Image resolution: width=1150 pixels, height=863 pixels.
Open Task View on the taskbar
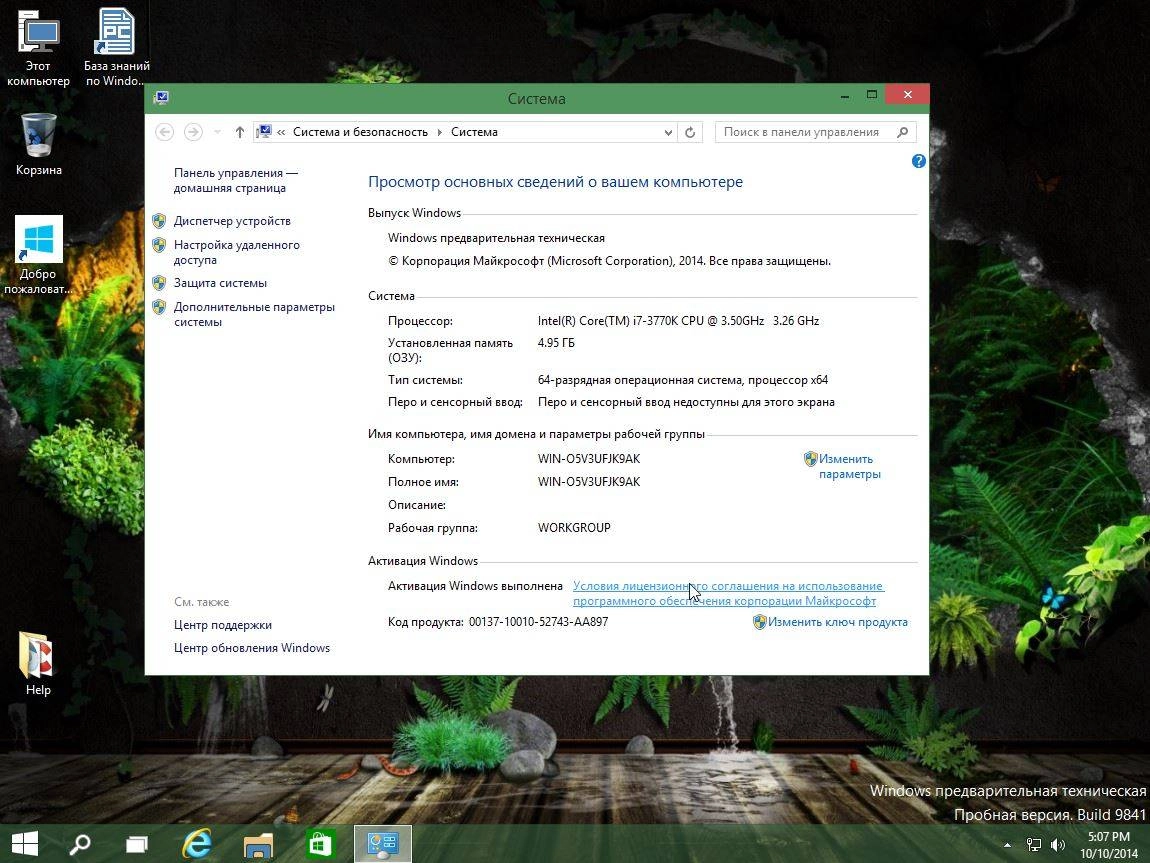coord(136,844)
